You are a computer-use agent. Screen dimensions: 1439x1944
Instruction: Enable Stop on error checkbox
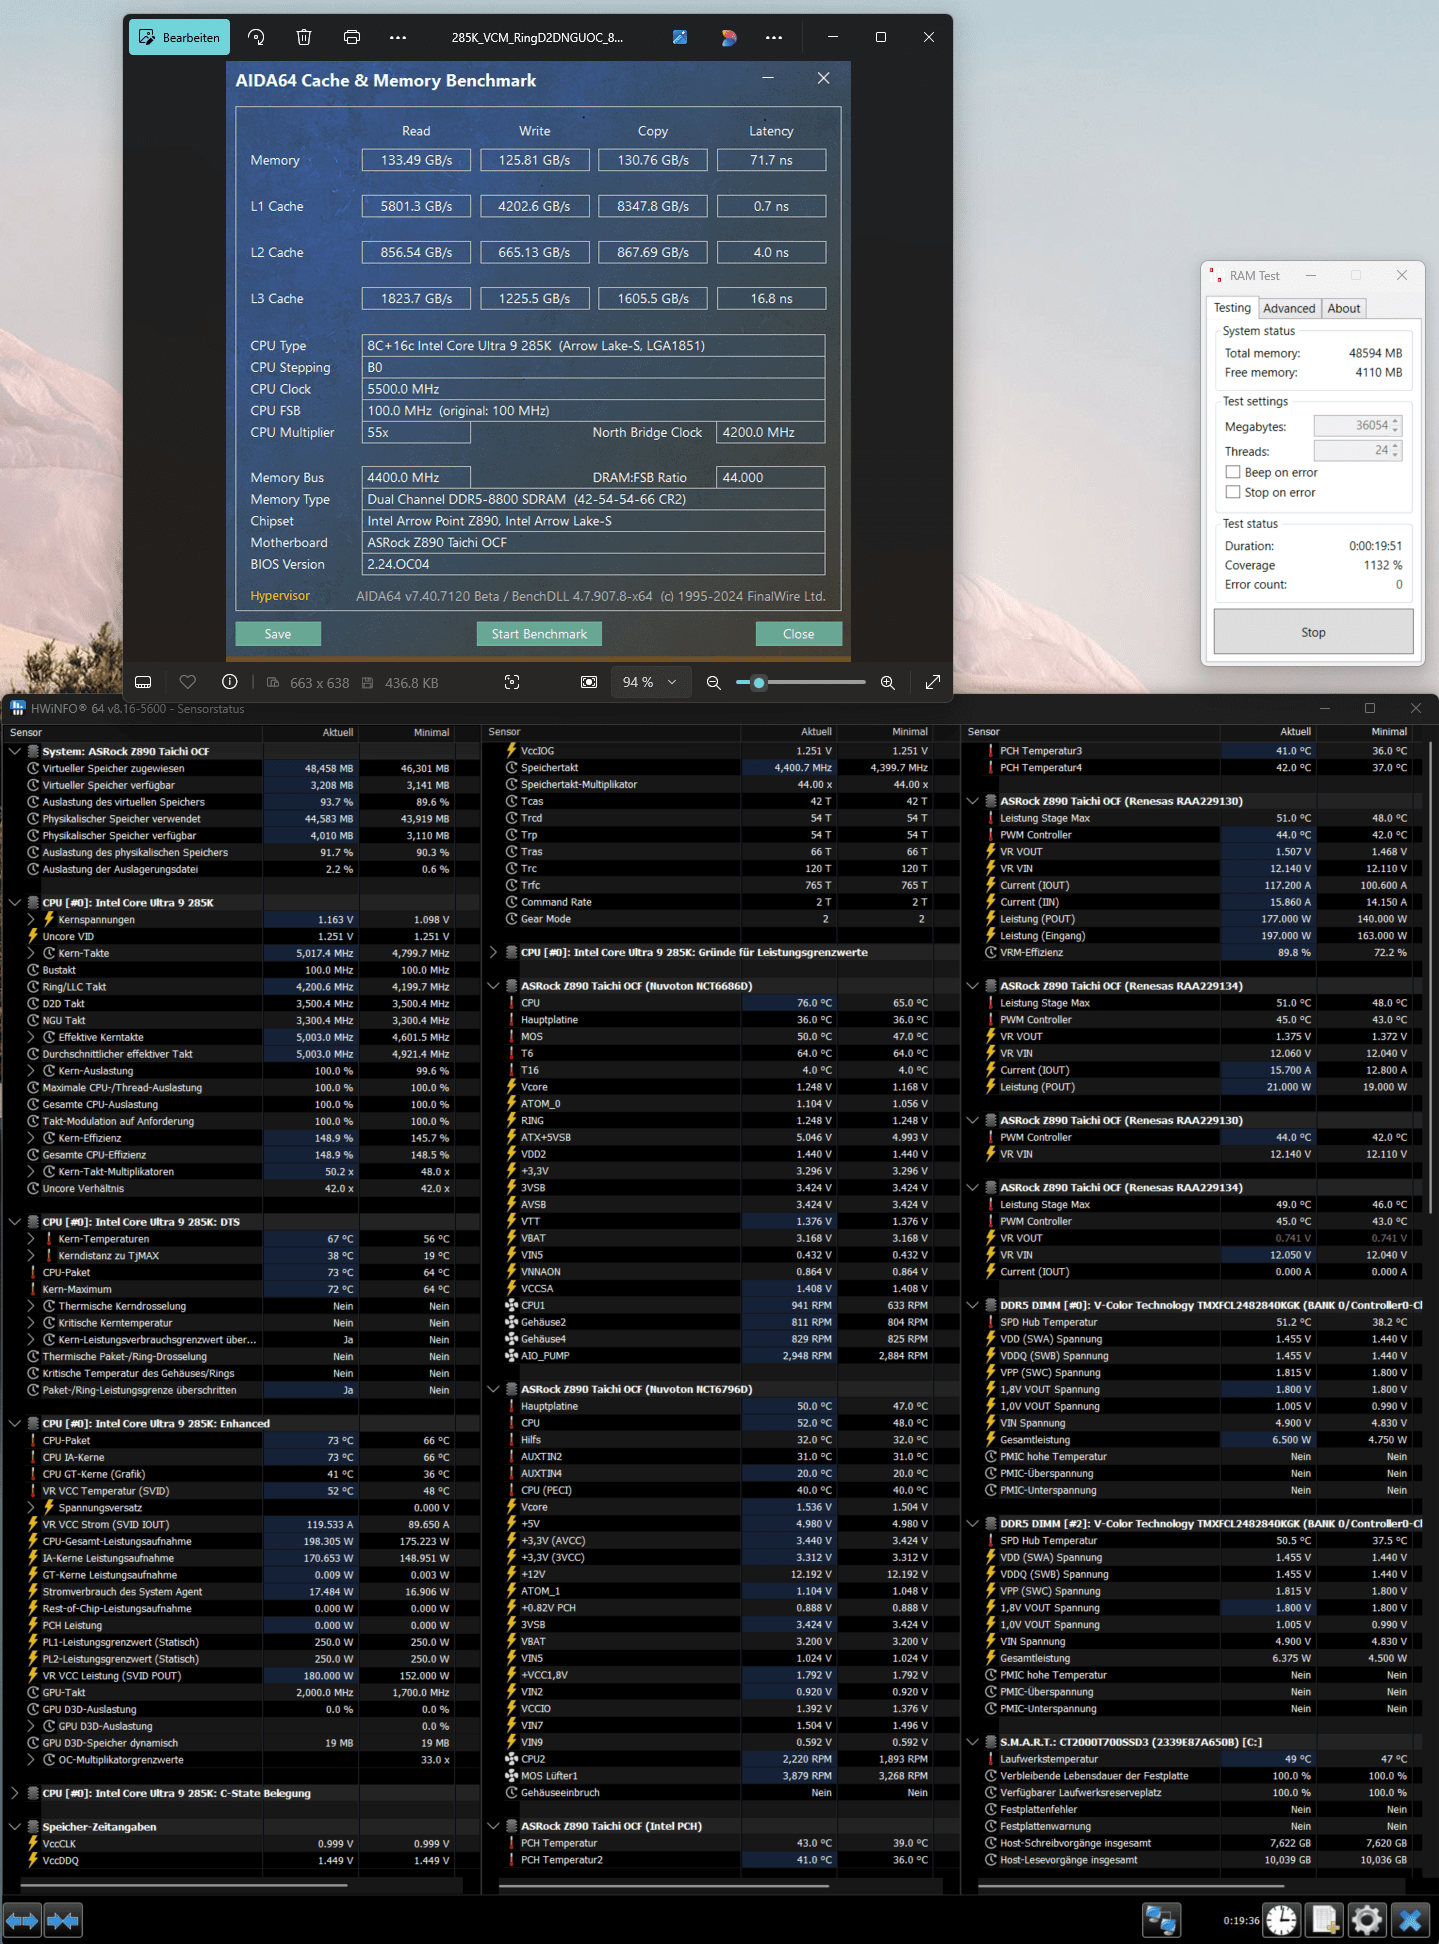(x=1233, y=492)
